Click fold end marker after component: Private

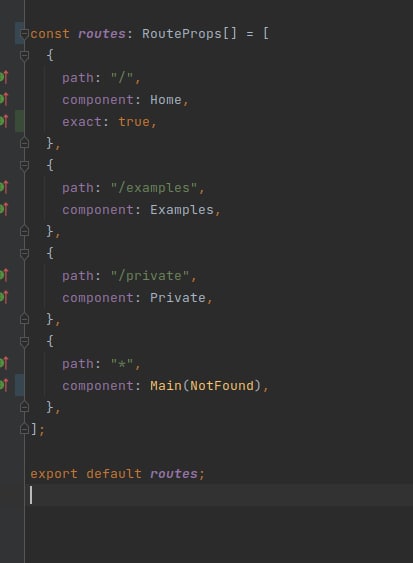click(24, 319)
